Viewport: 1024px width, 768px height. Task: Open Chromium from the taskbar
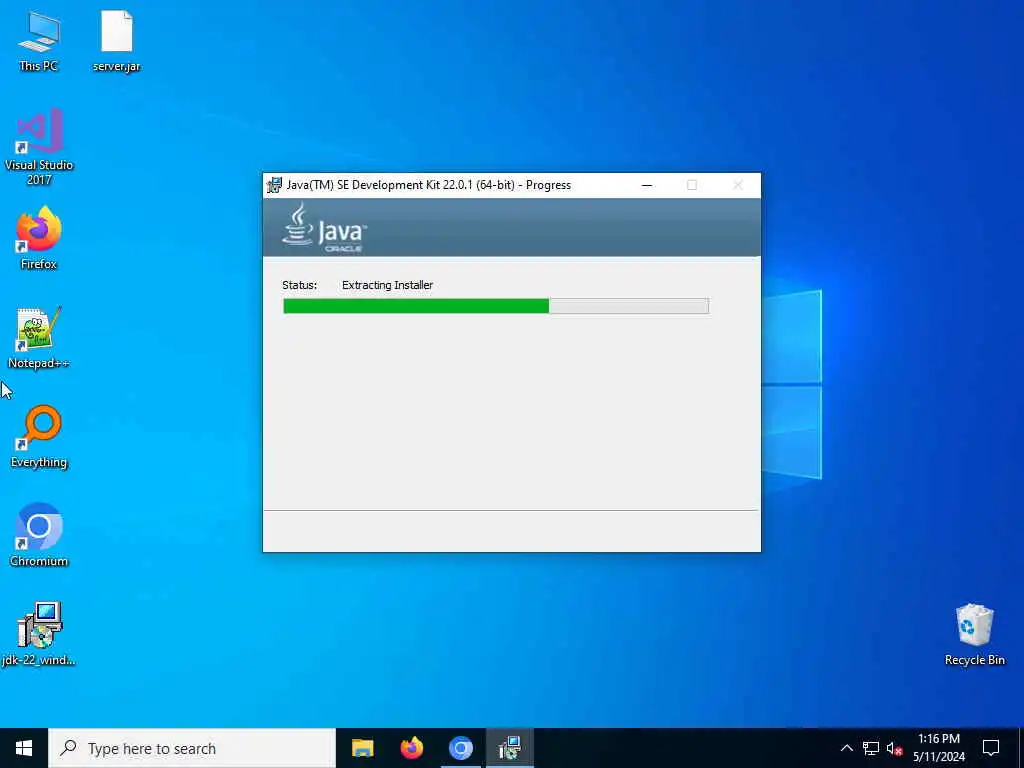pyautogui.click(x=460, y=748)
